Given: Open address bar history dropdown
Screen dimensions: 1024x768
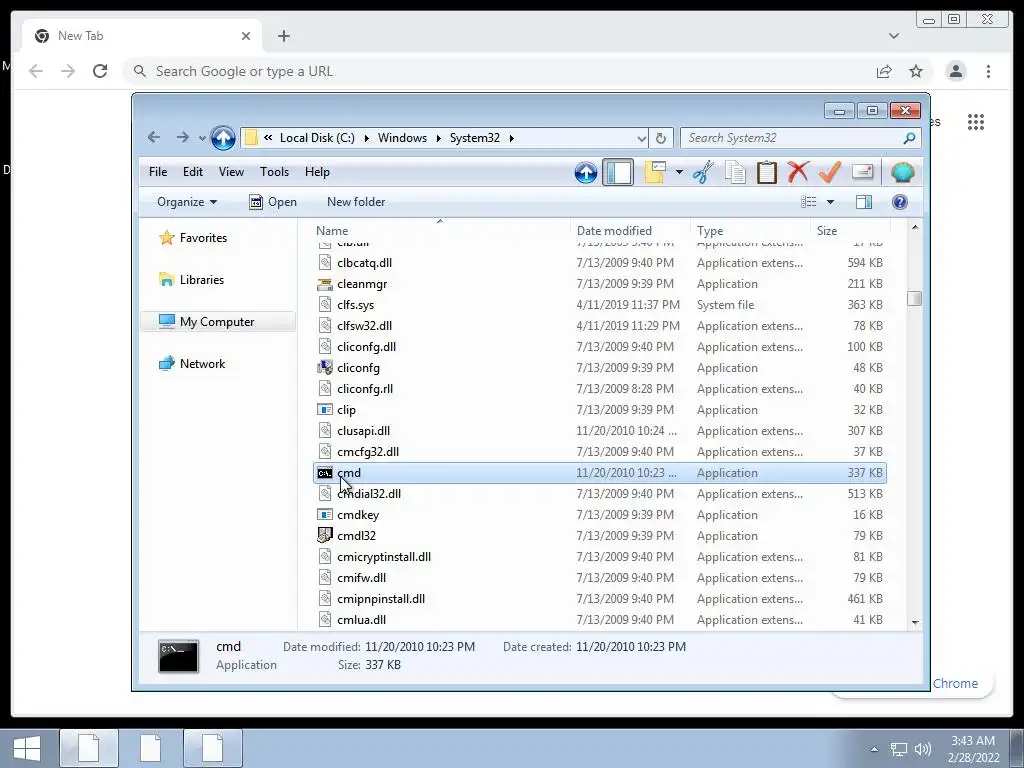Looking at the screenshot, I should [641, 138].
